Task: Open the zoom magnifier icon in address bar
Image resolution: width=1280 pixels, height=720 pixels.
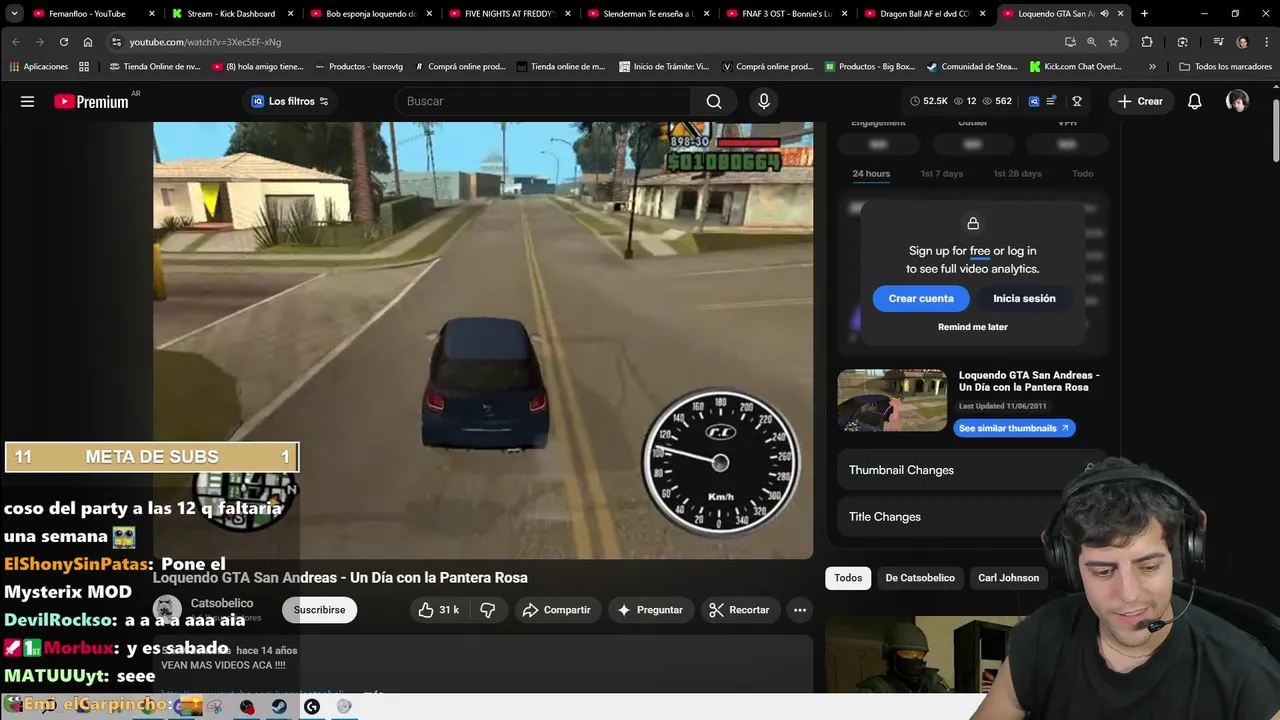Action: 1092,42
